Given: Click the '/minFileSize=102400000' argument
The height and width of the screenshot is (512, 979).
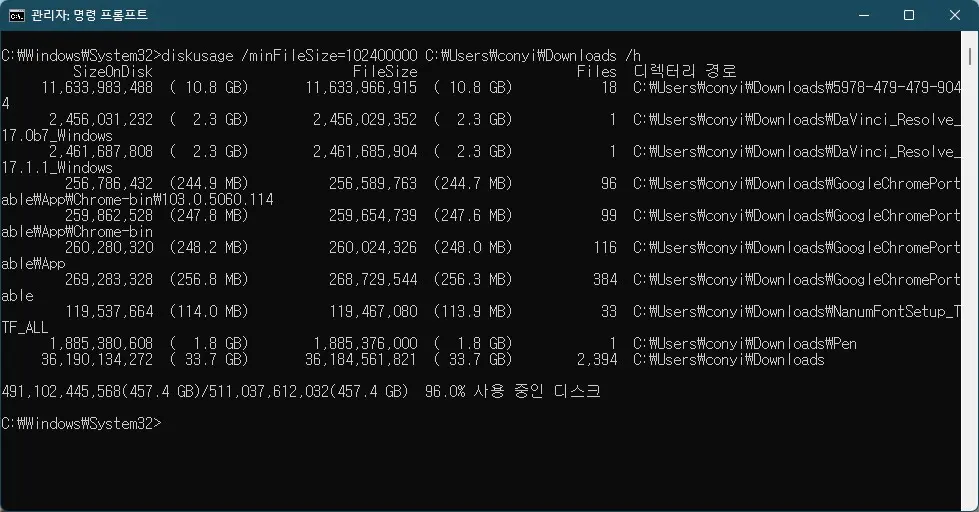Looking at the screenshot, I should 329,56.
